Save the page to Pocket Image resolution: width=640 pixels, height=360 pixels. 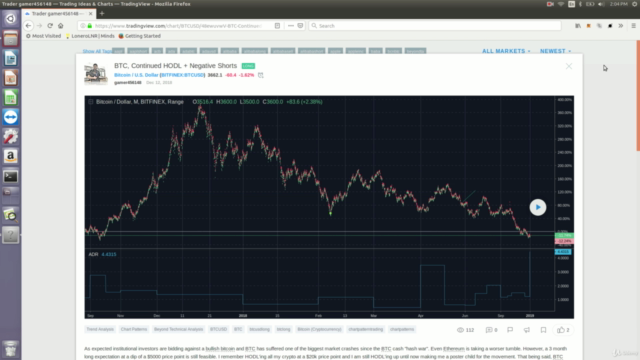(x=300, y=26)
